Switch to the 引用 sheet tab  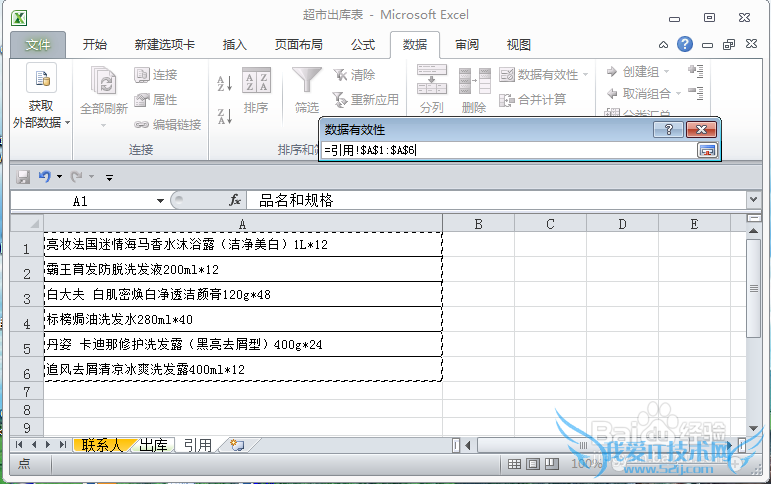point(198,445)
